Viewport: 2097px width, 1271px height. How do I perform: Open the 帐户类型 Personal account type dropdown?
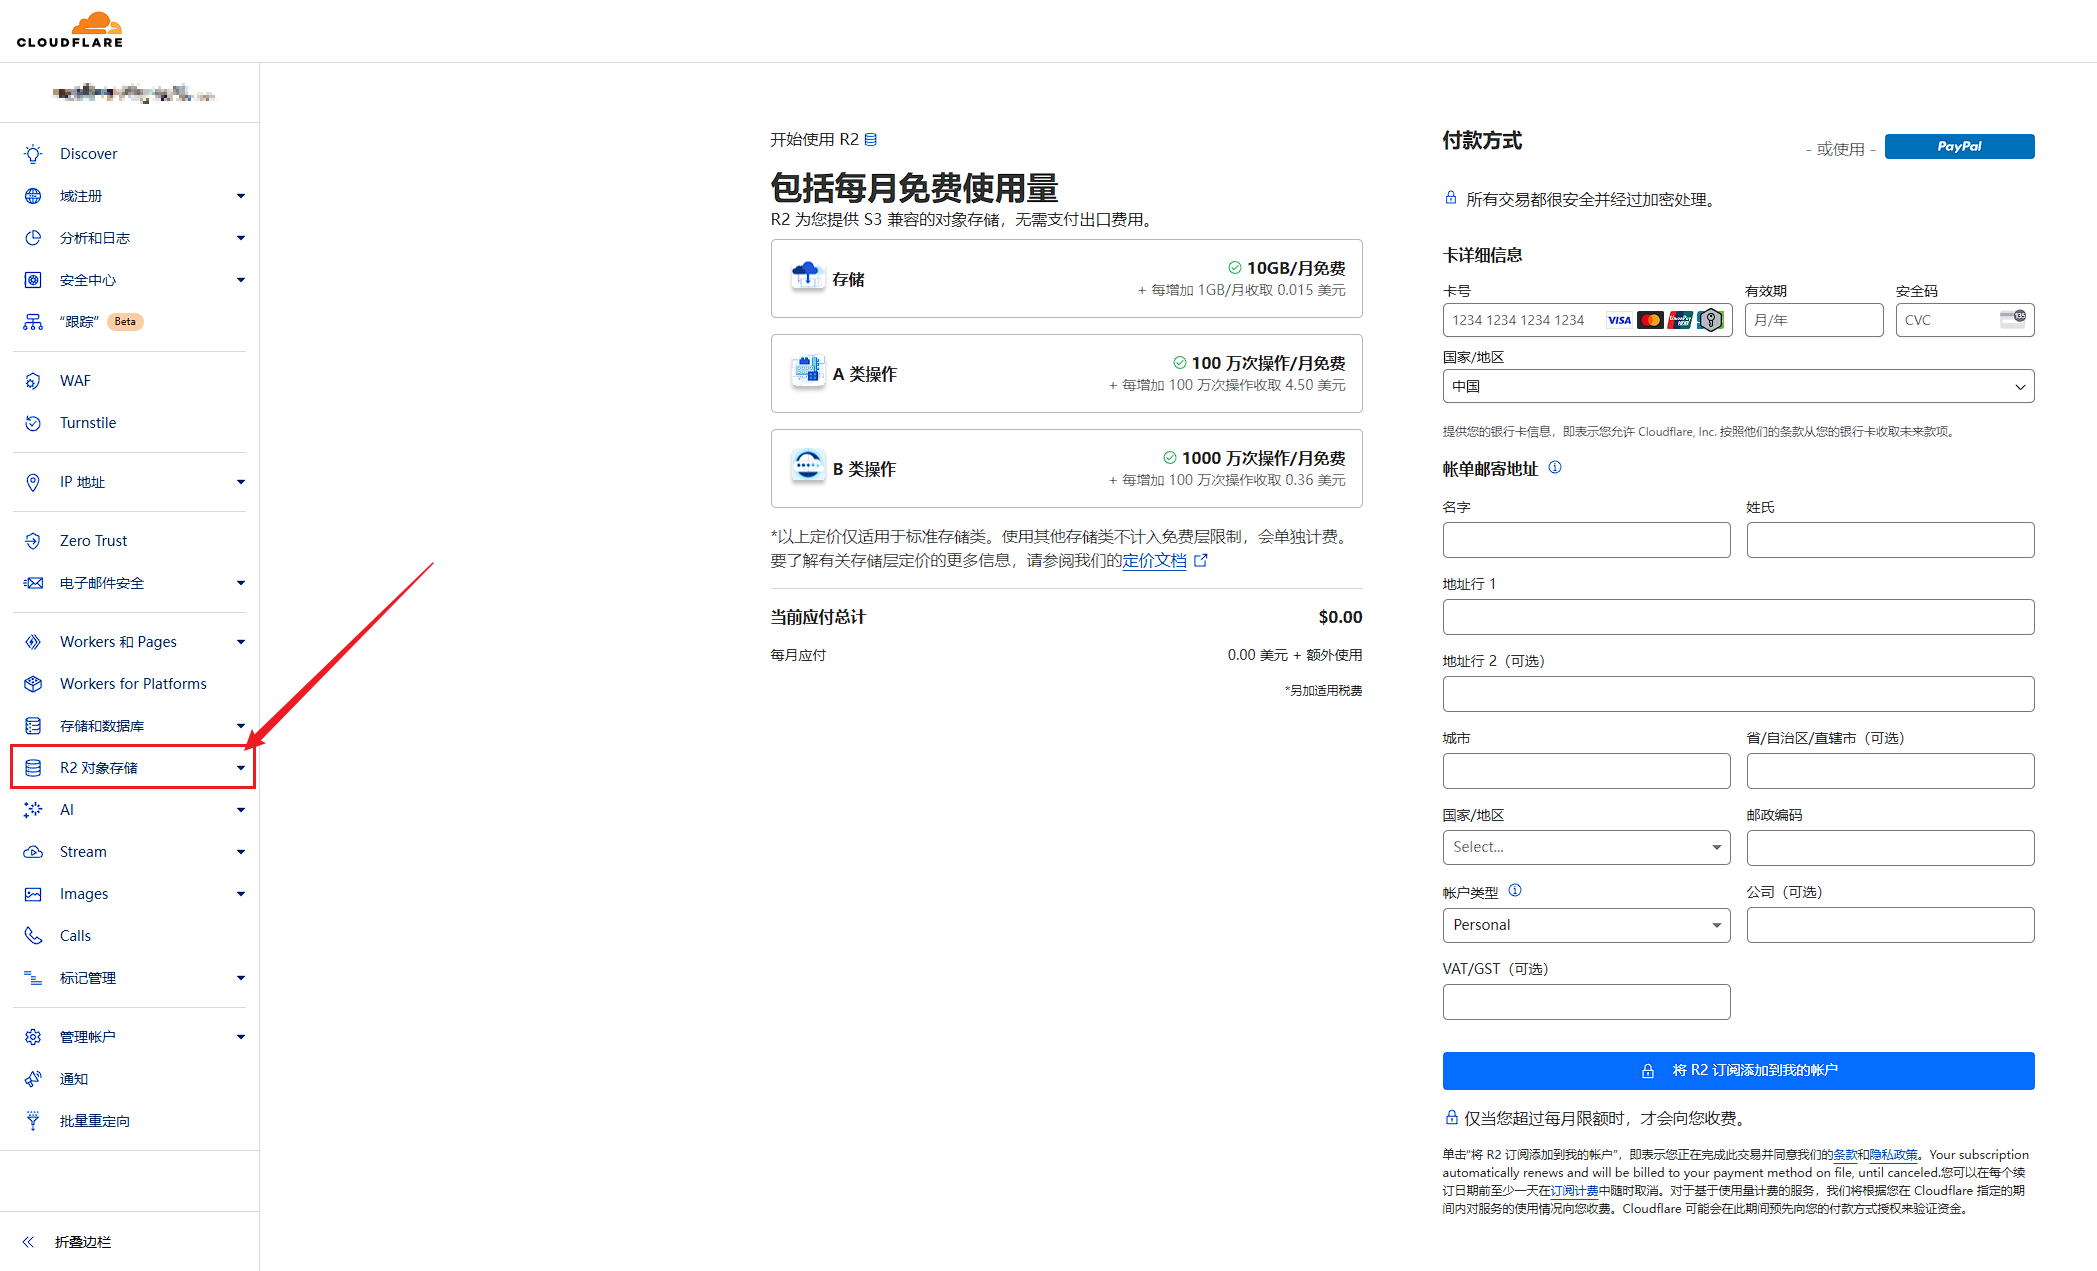point(1586,924)
